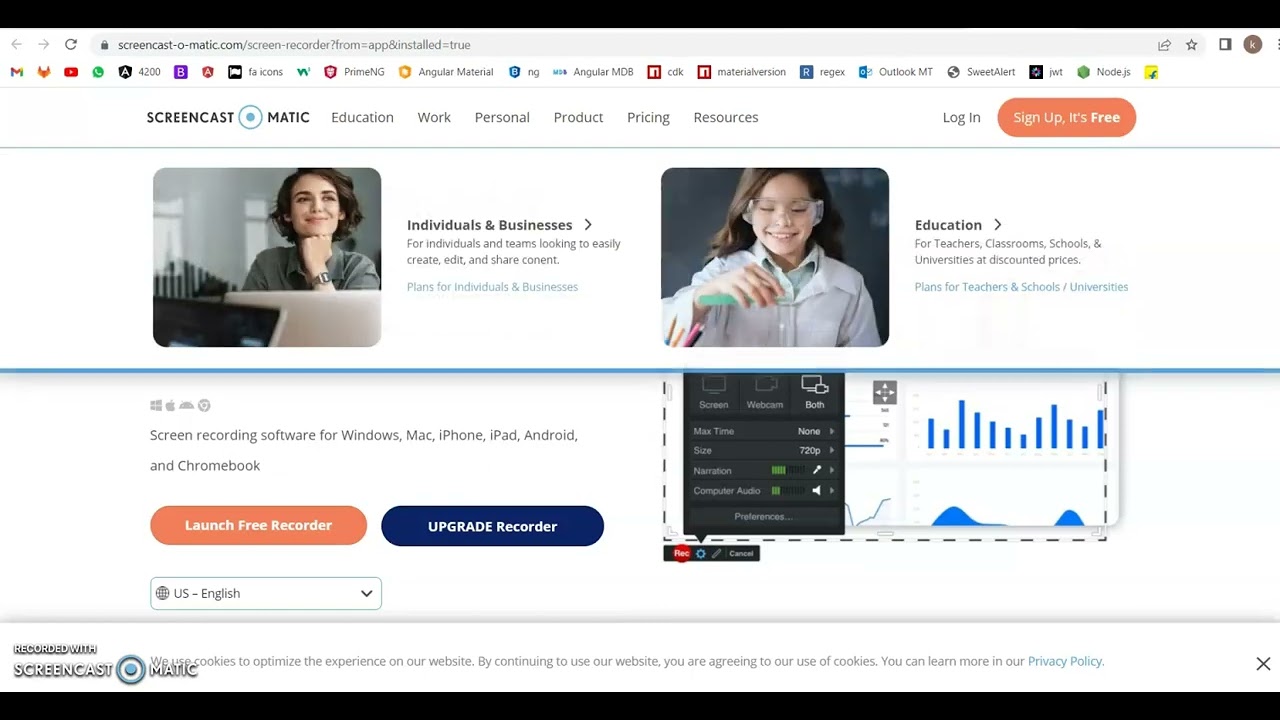The height and width of the screenshot is (720, 1280).
Task: Bookmark this tab with the star icon
Action: (1192, 45)
